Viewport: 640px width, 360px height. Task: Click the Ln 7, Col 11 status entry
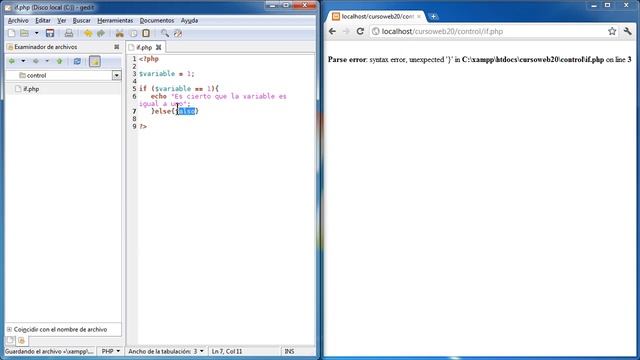pos(227,351)
